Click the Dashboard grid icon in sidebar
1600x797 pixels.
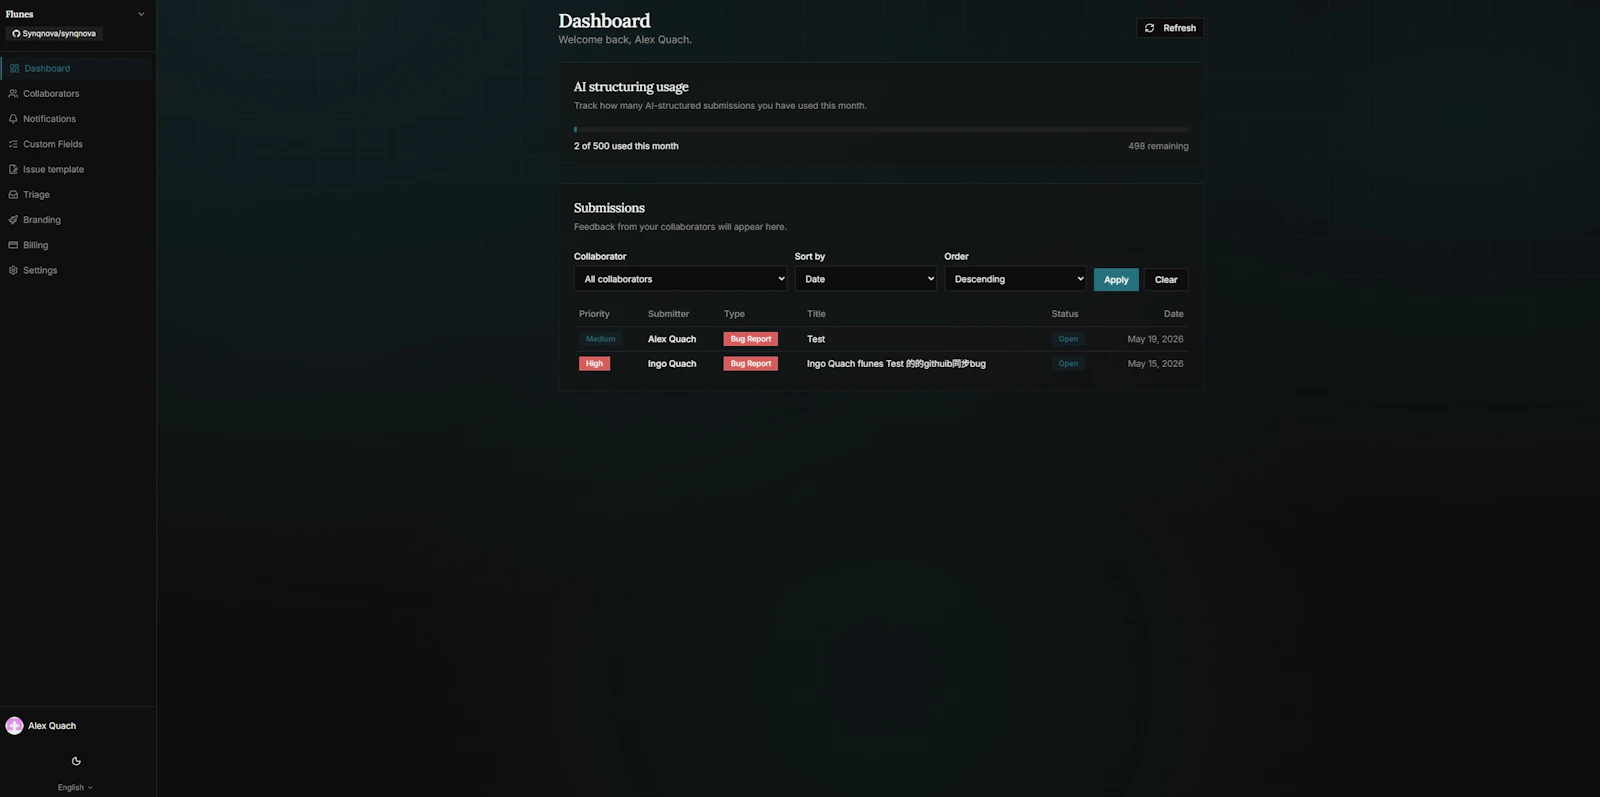(x=14, y=69)
